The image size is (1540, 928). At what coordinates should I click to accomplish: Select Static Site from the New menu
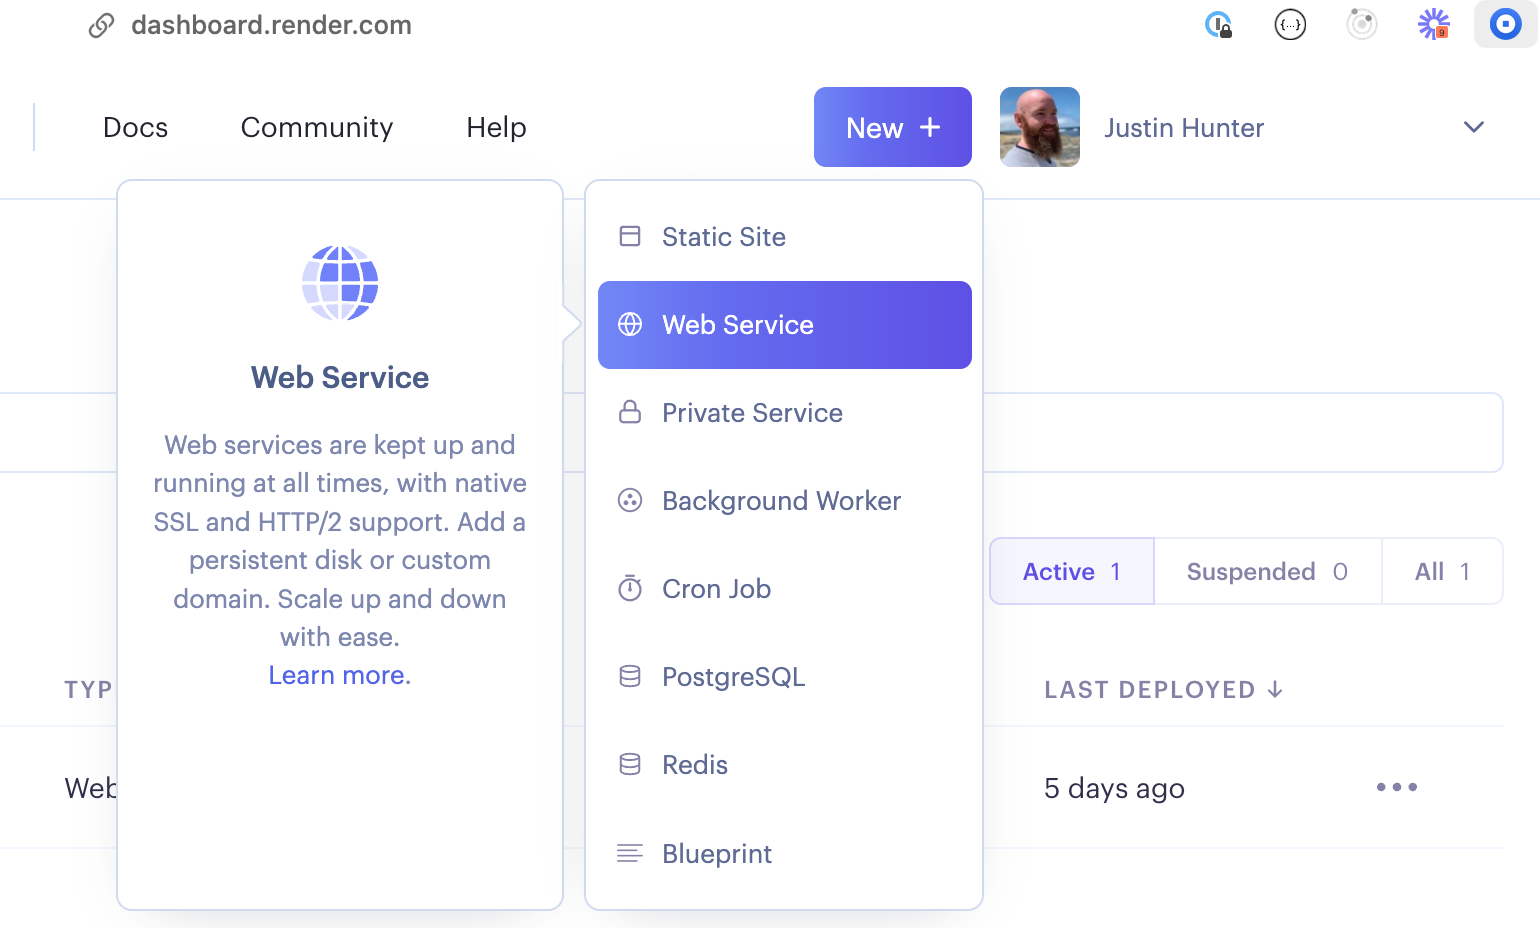[x=785, y=237]
